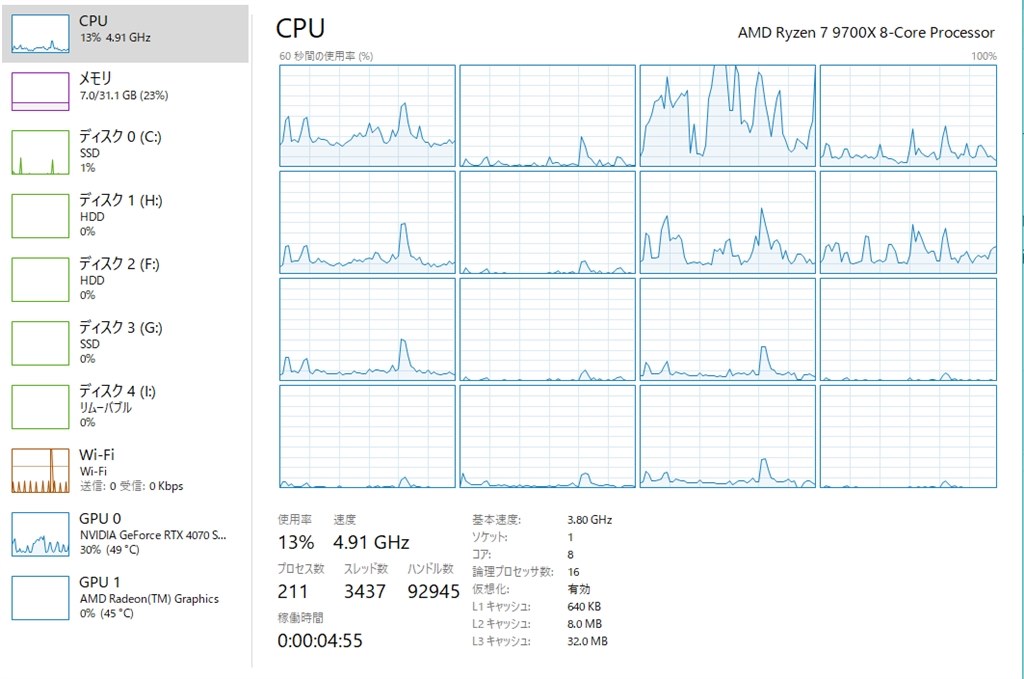Image resolution: width=1024 pixels, height=679 pixels.
Task: Click the first logical processor graph
Action: (x=367, y=116)
